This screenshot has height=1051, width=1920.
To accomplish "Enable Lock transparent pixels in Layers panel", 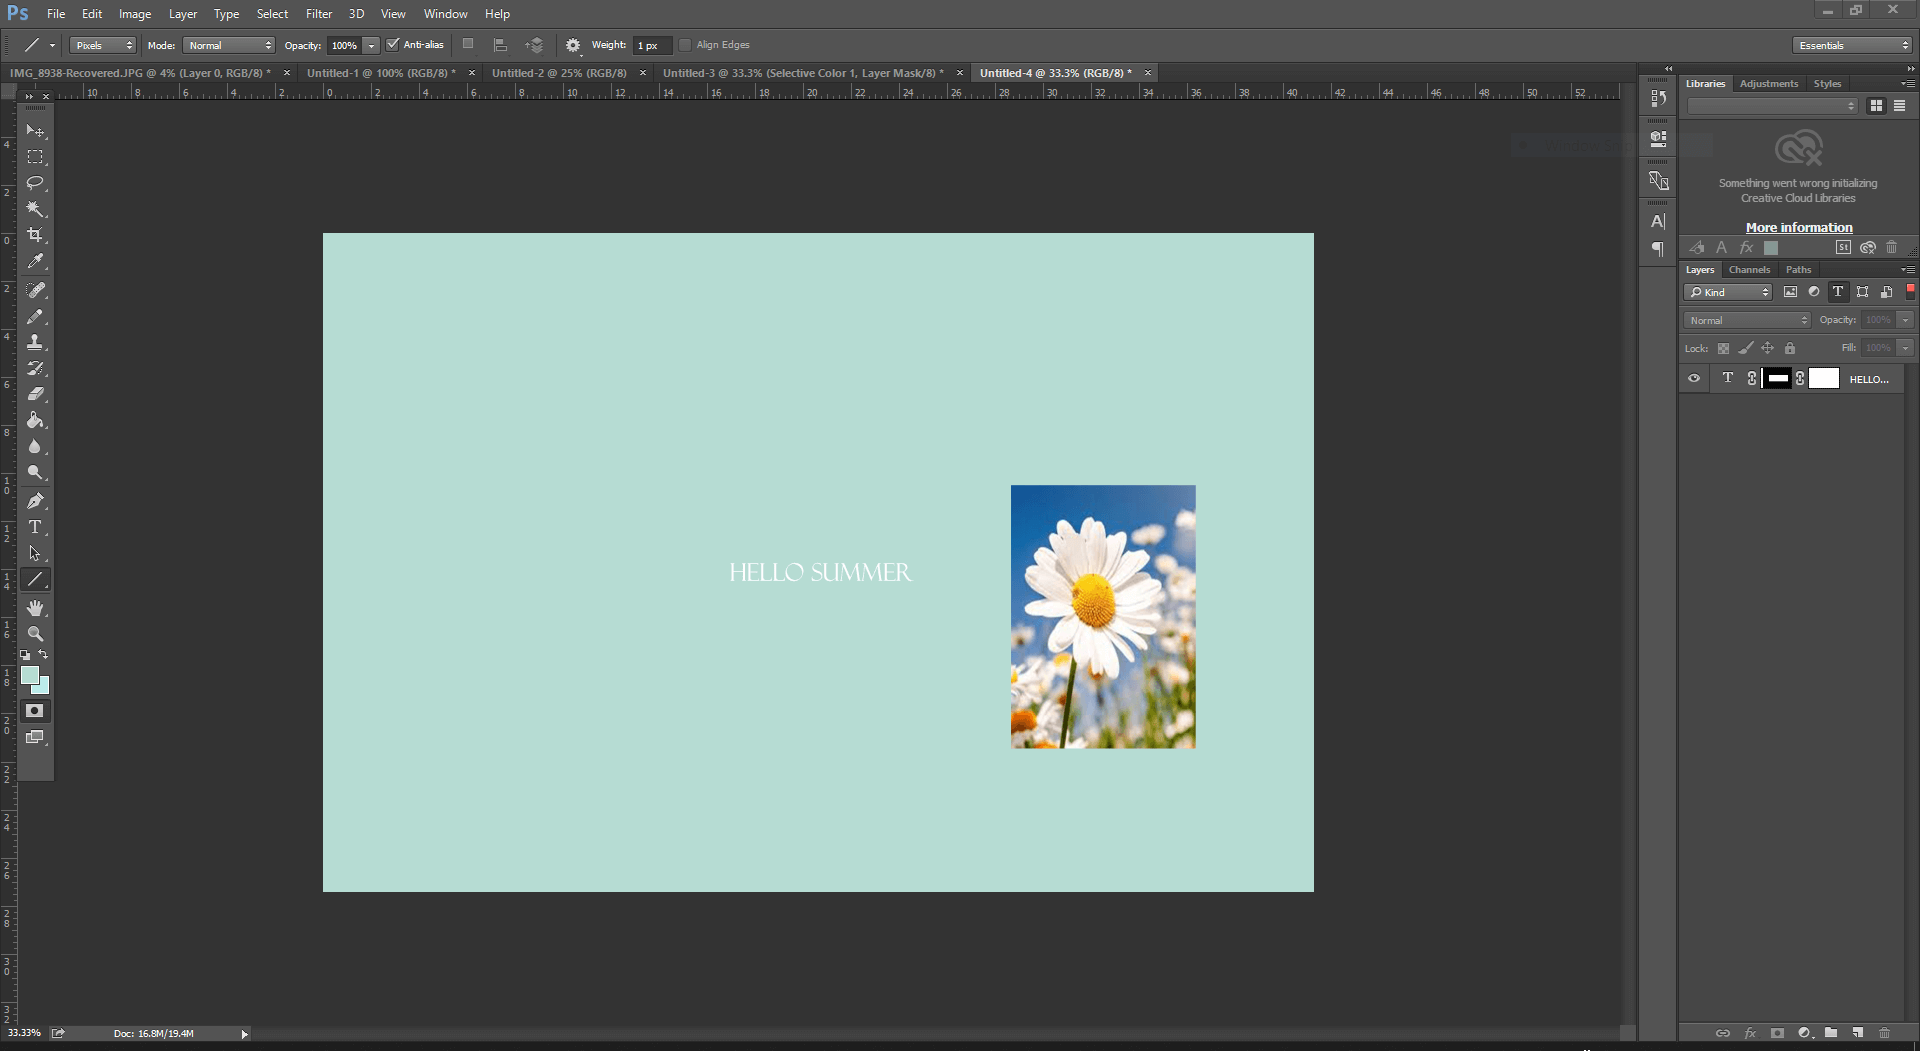I will 1723,348.
